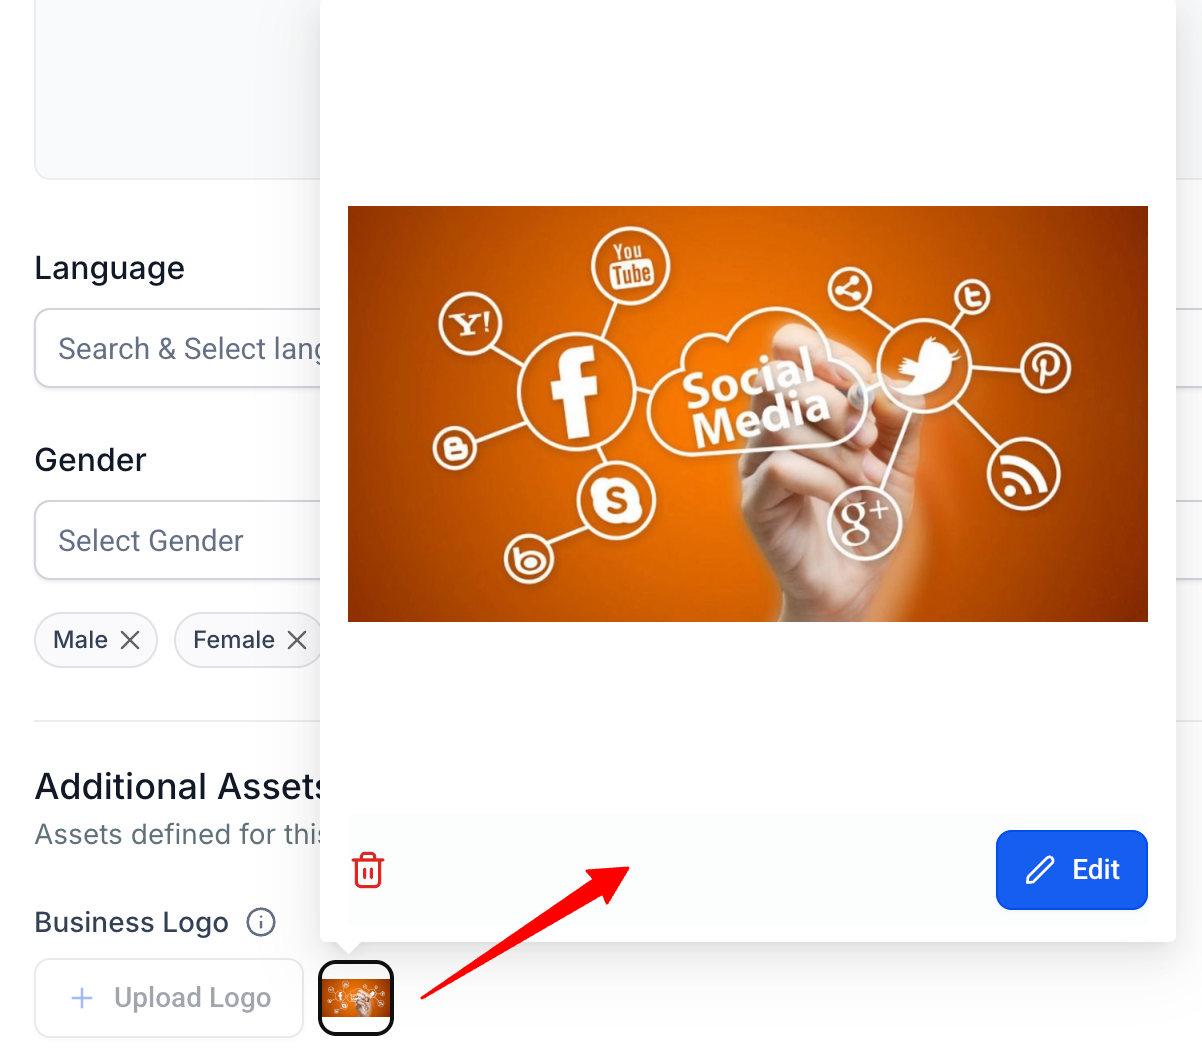This screenshot has width=1202, height=1060.
Task: Click the RSS feed icon in the preview image
Action: [x=1023, y=474]
